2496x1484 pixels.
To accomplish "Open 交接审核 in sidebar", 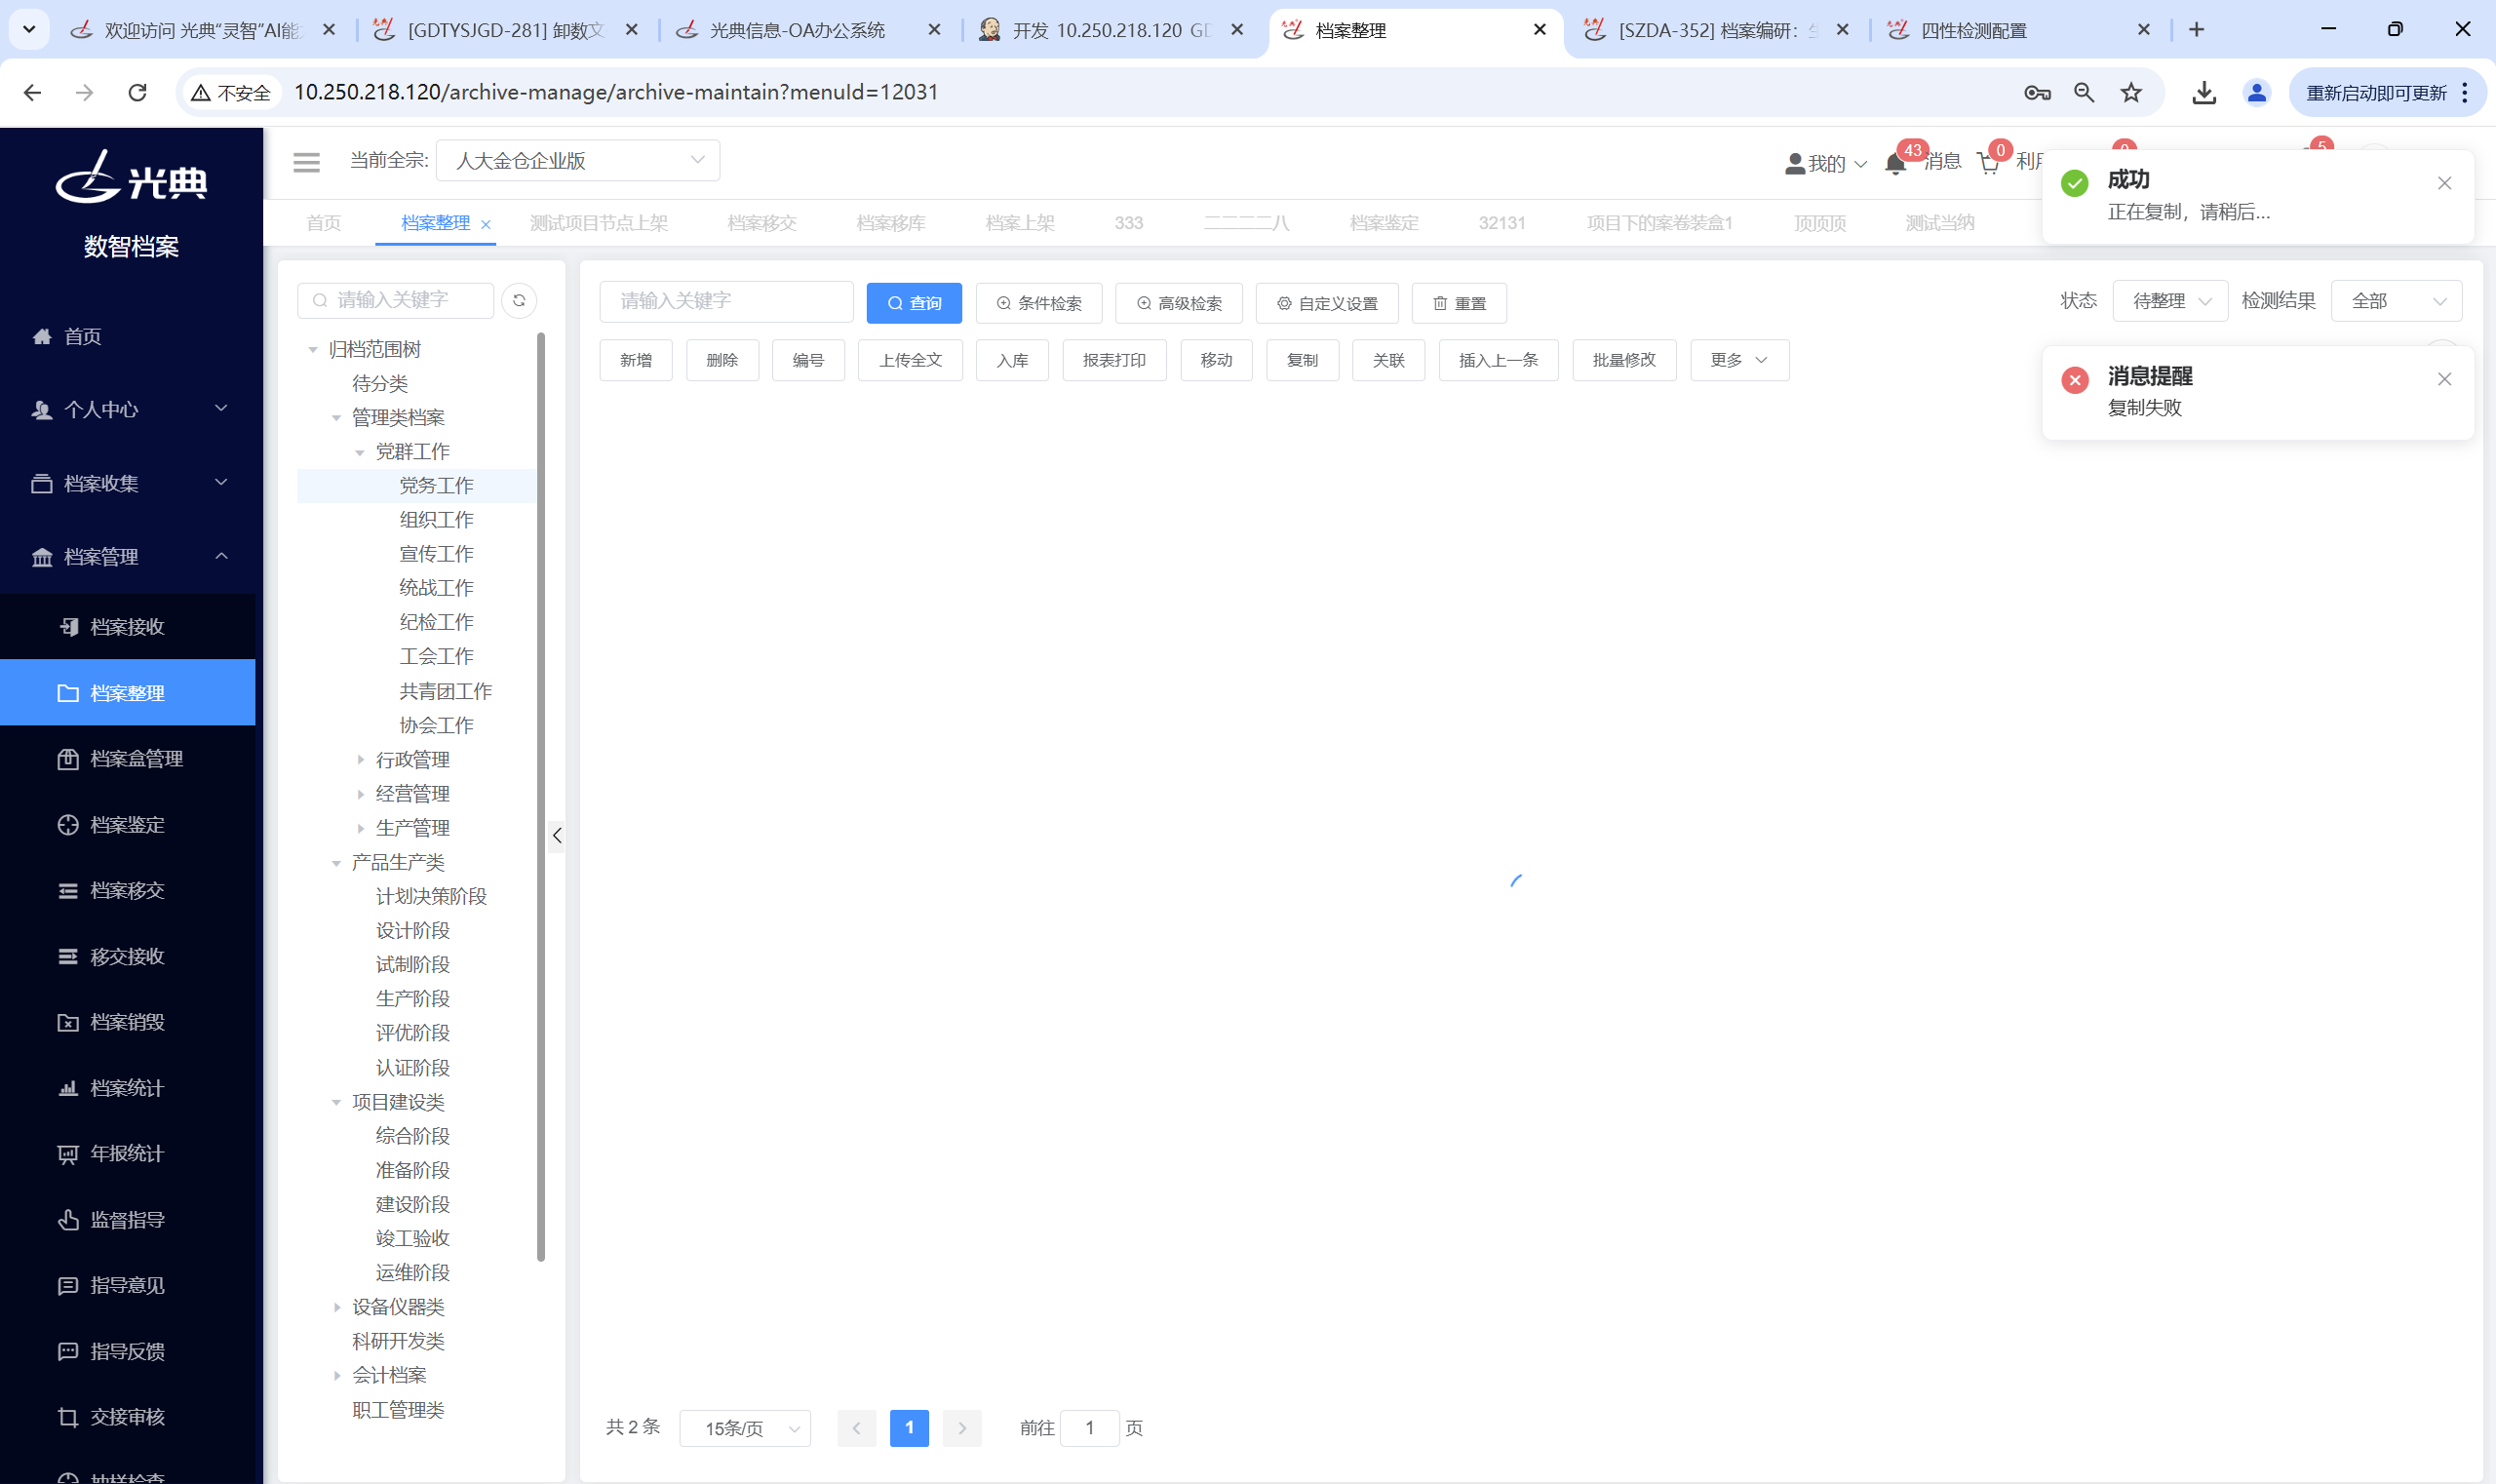I will [128, 1417].
